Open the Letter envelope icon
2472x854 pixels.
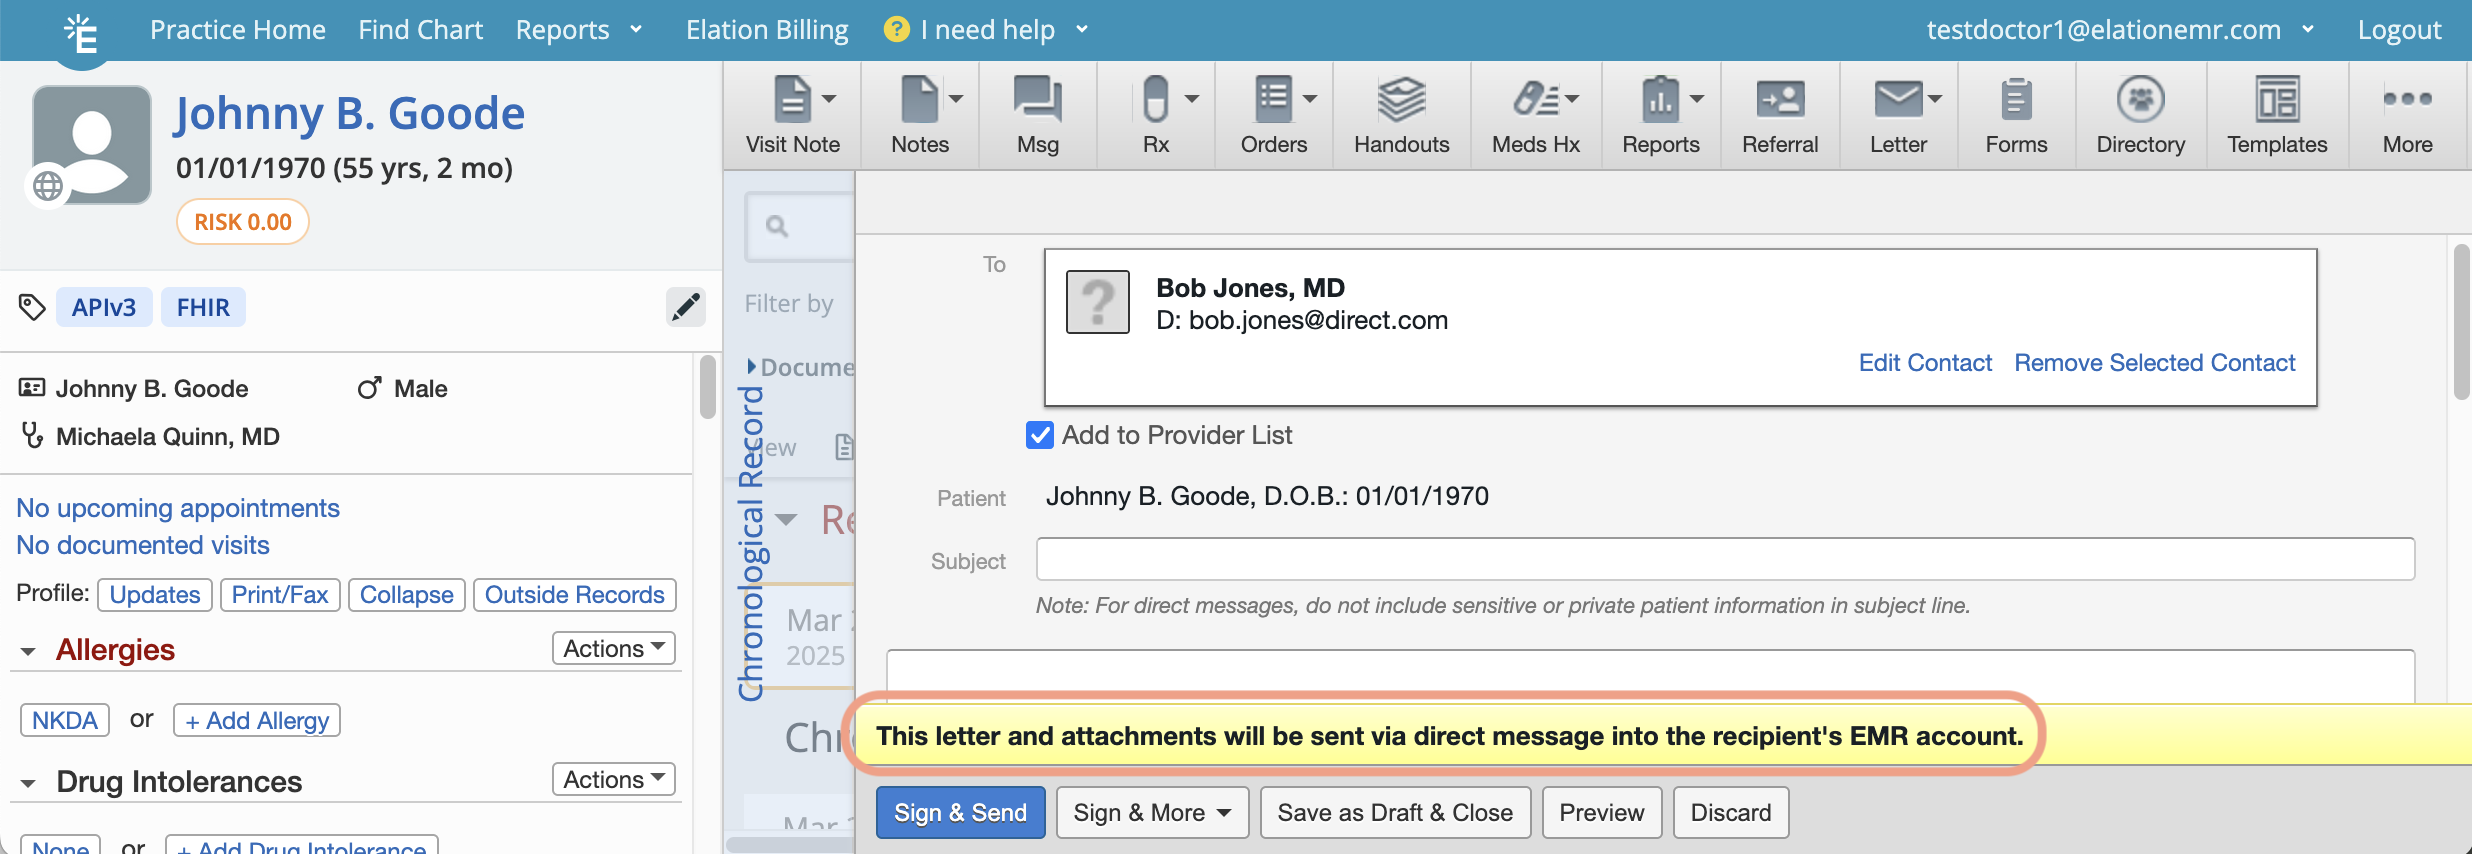[x=1897, y=99]
